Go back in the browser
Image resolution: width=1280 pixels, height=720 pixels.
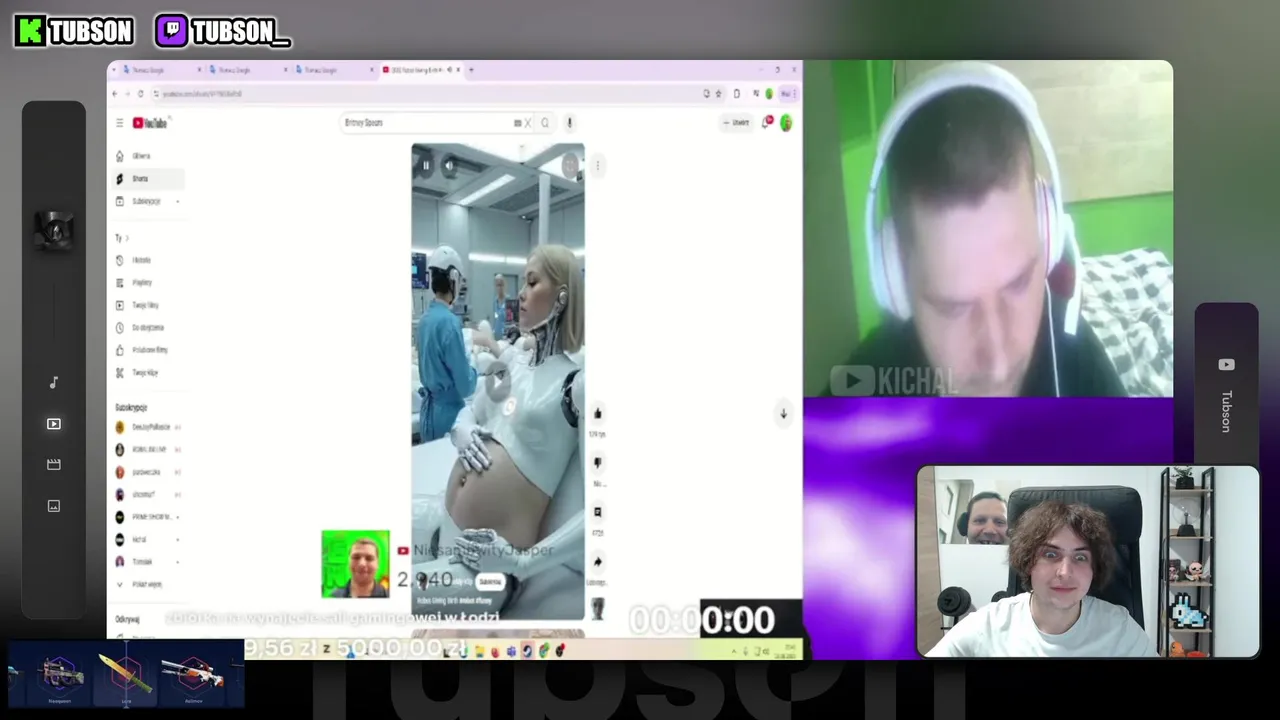pos(114,94)
